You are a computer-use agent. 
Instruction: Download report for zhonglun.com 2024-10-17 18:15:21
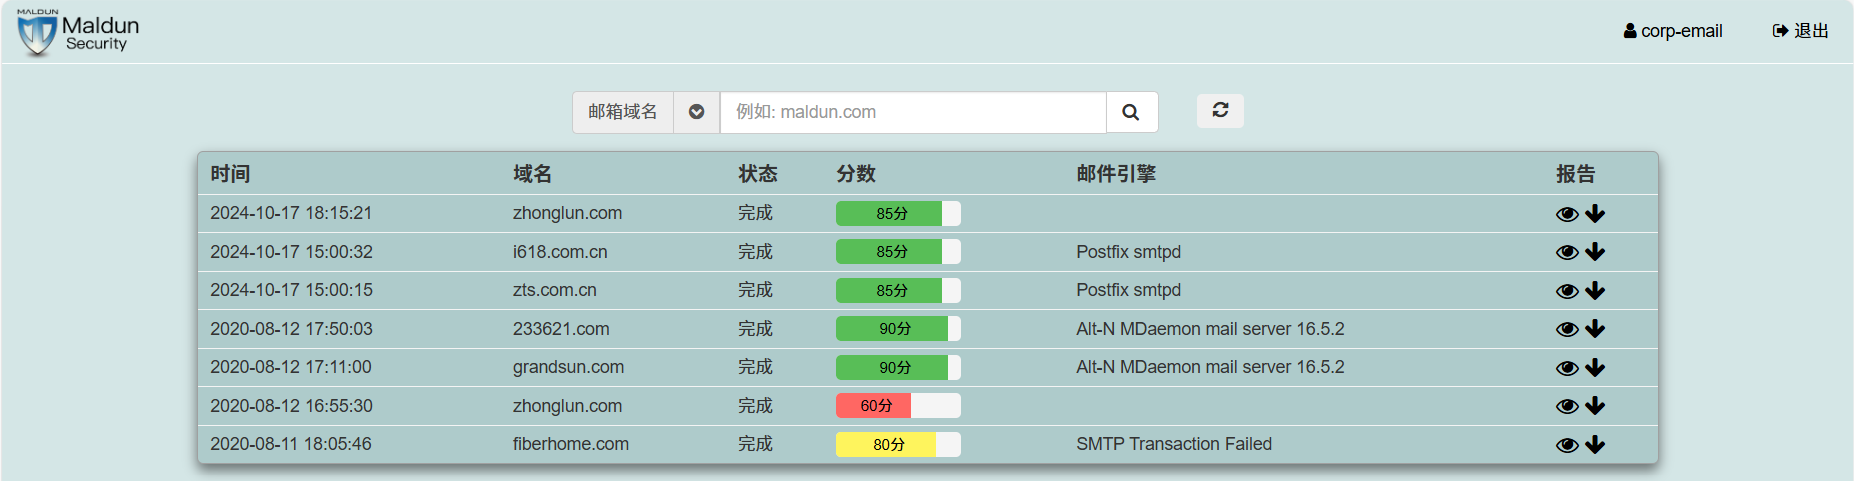point(1595,214)
